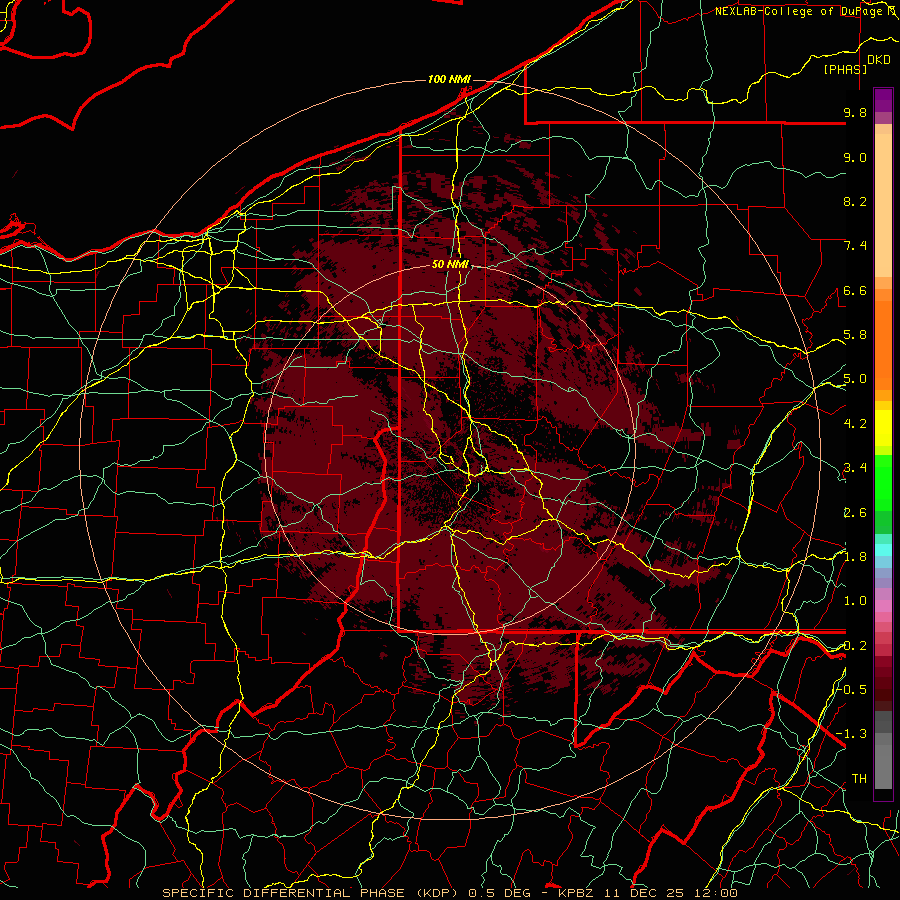Click the 5.8 value on the scale
The width and height of the screenshot is (900, 900).
coord(855,335)
